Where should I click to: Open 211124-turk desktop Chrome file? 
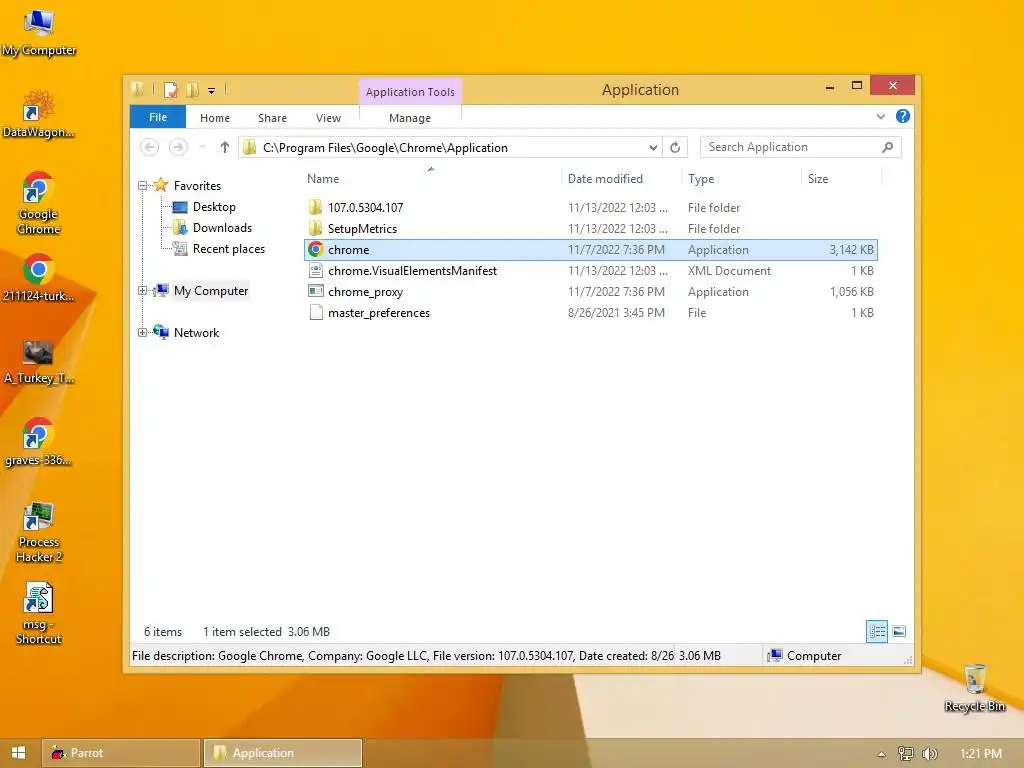[39, 278]
